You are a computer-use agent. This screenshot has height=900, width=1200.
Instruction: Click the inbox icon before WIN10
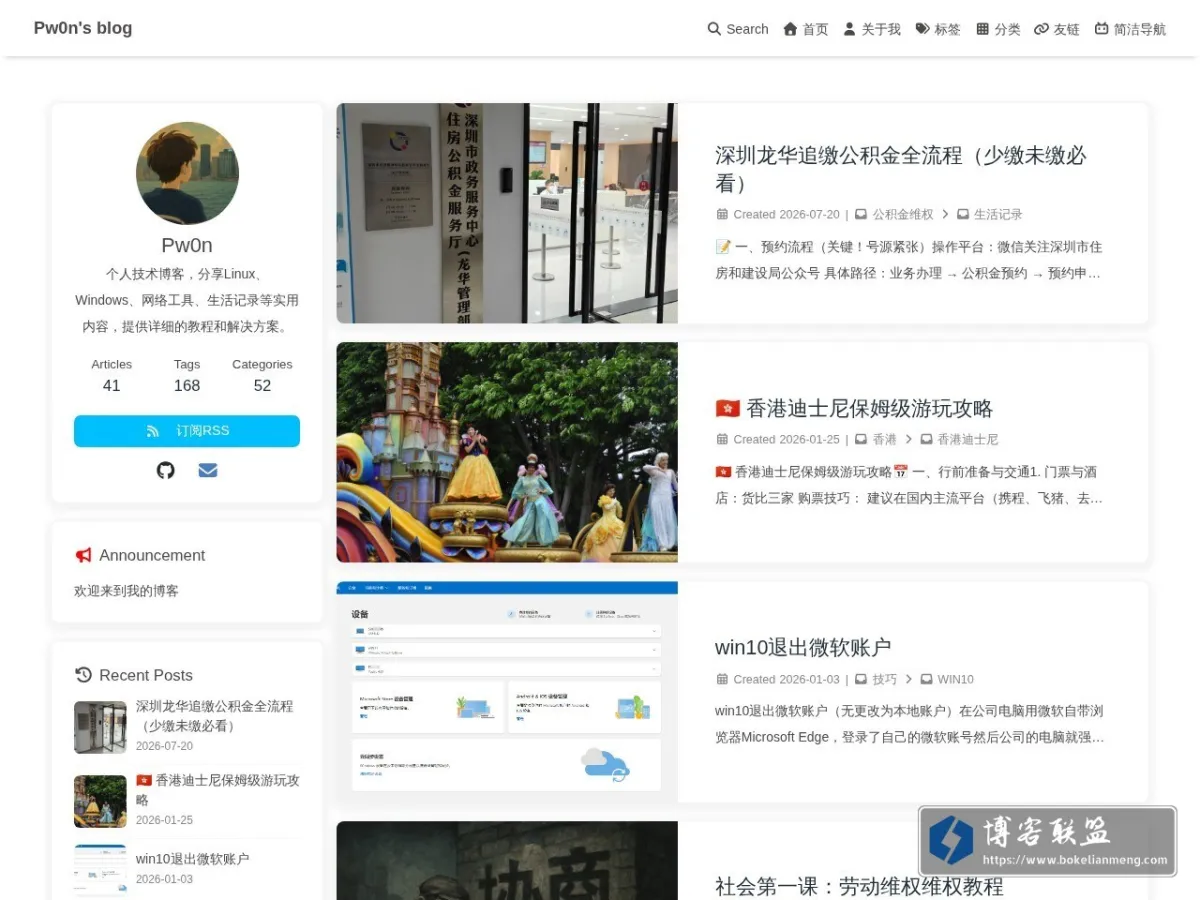coord(927,679)
